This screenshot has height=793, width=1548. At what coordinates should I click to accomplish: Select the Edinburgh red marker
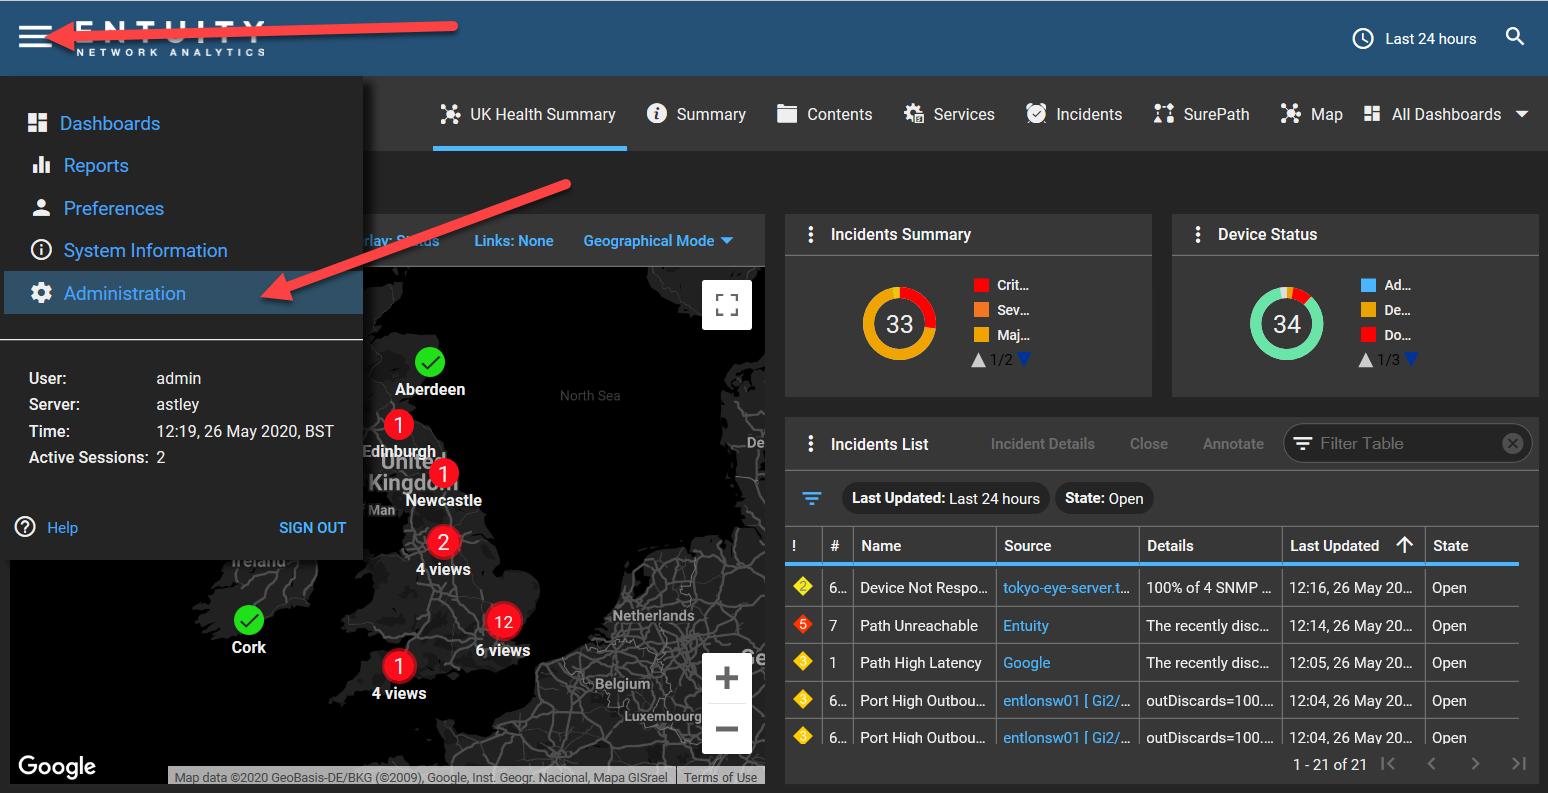point(399,425)
